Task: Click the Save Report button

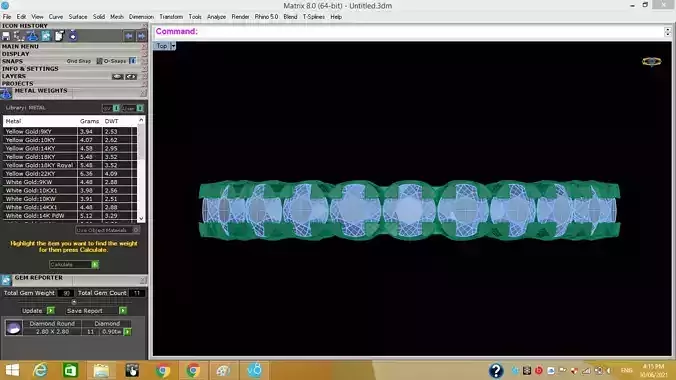Action: [85, 311]
